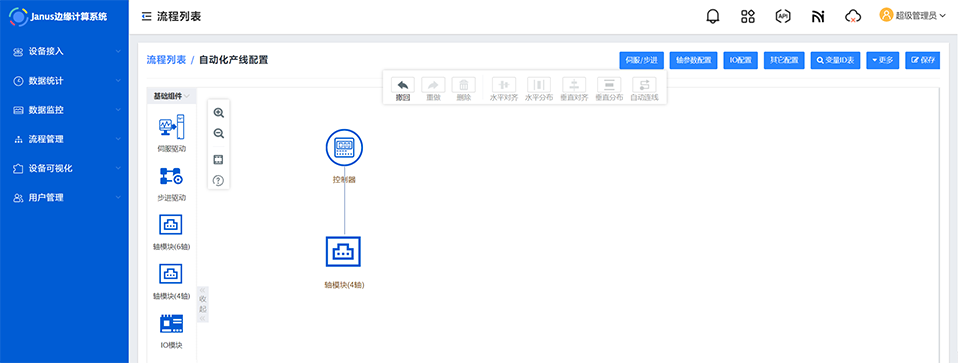This screenshot has width=958, height=363.
Task: Click the undo (撤回) toolbar icon
Action: click(x=403, y=85)
